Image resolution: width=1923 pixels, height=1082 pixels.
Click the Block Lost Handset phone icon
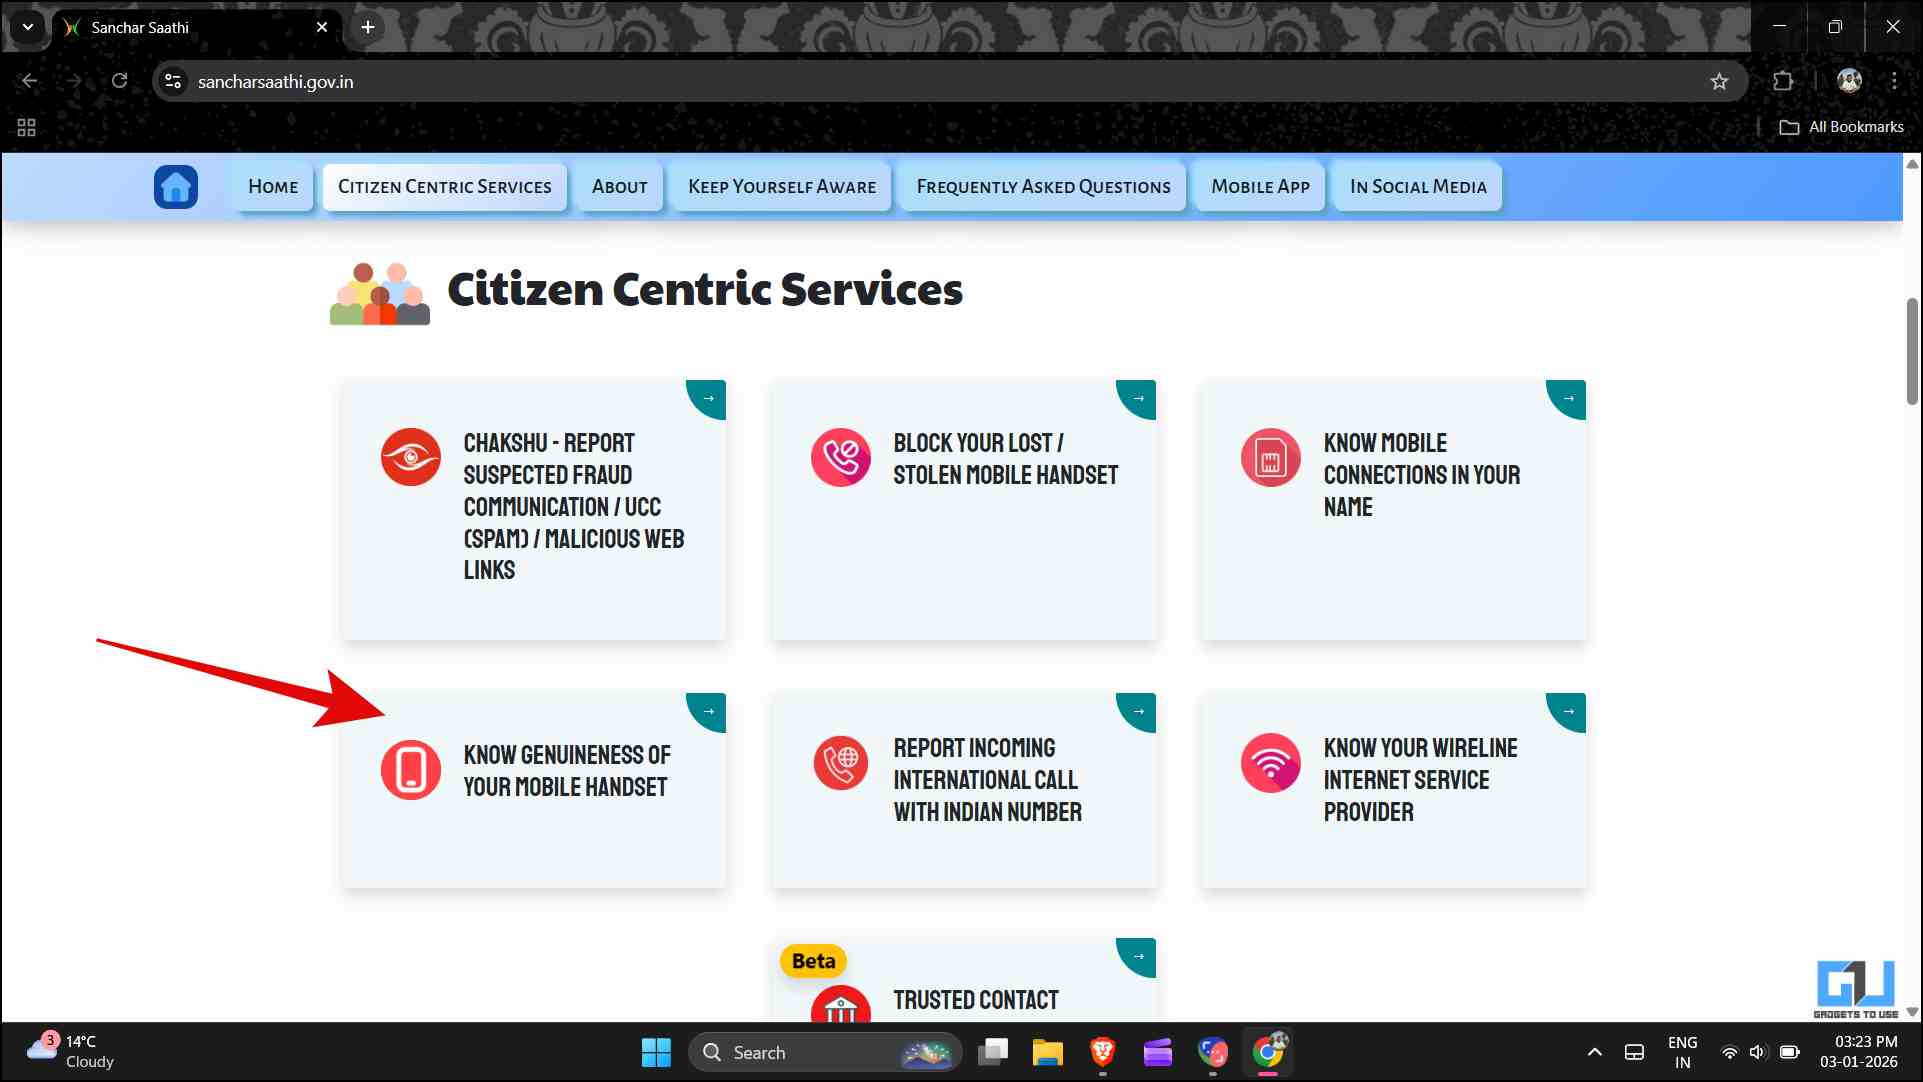pyautogui.click(x=840, y=457)
